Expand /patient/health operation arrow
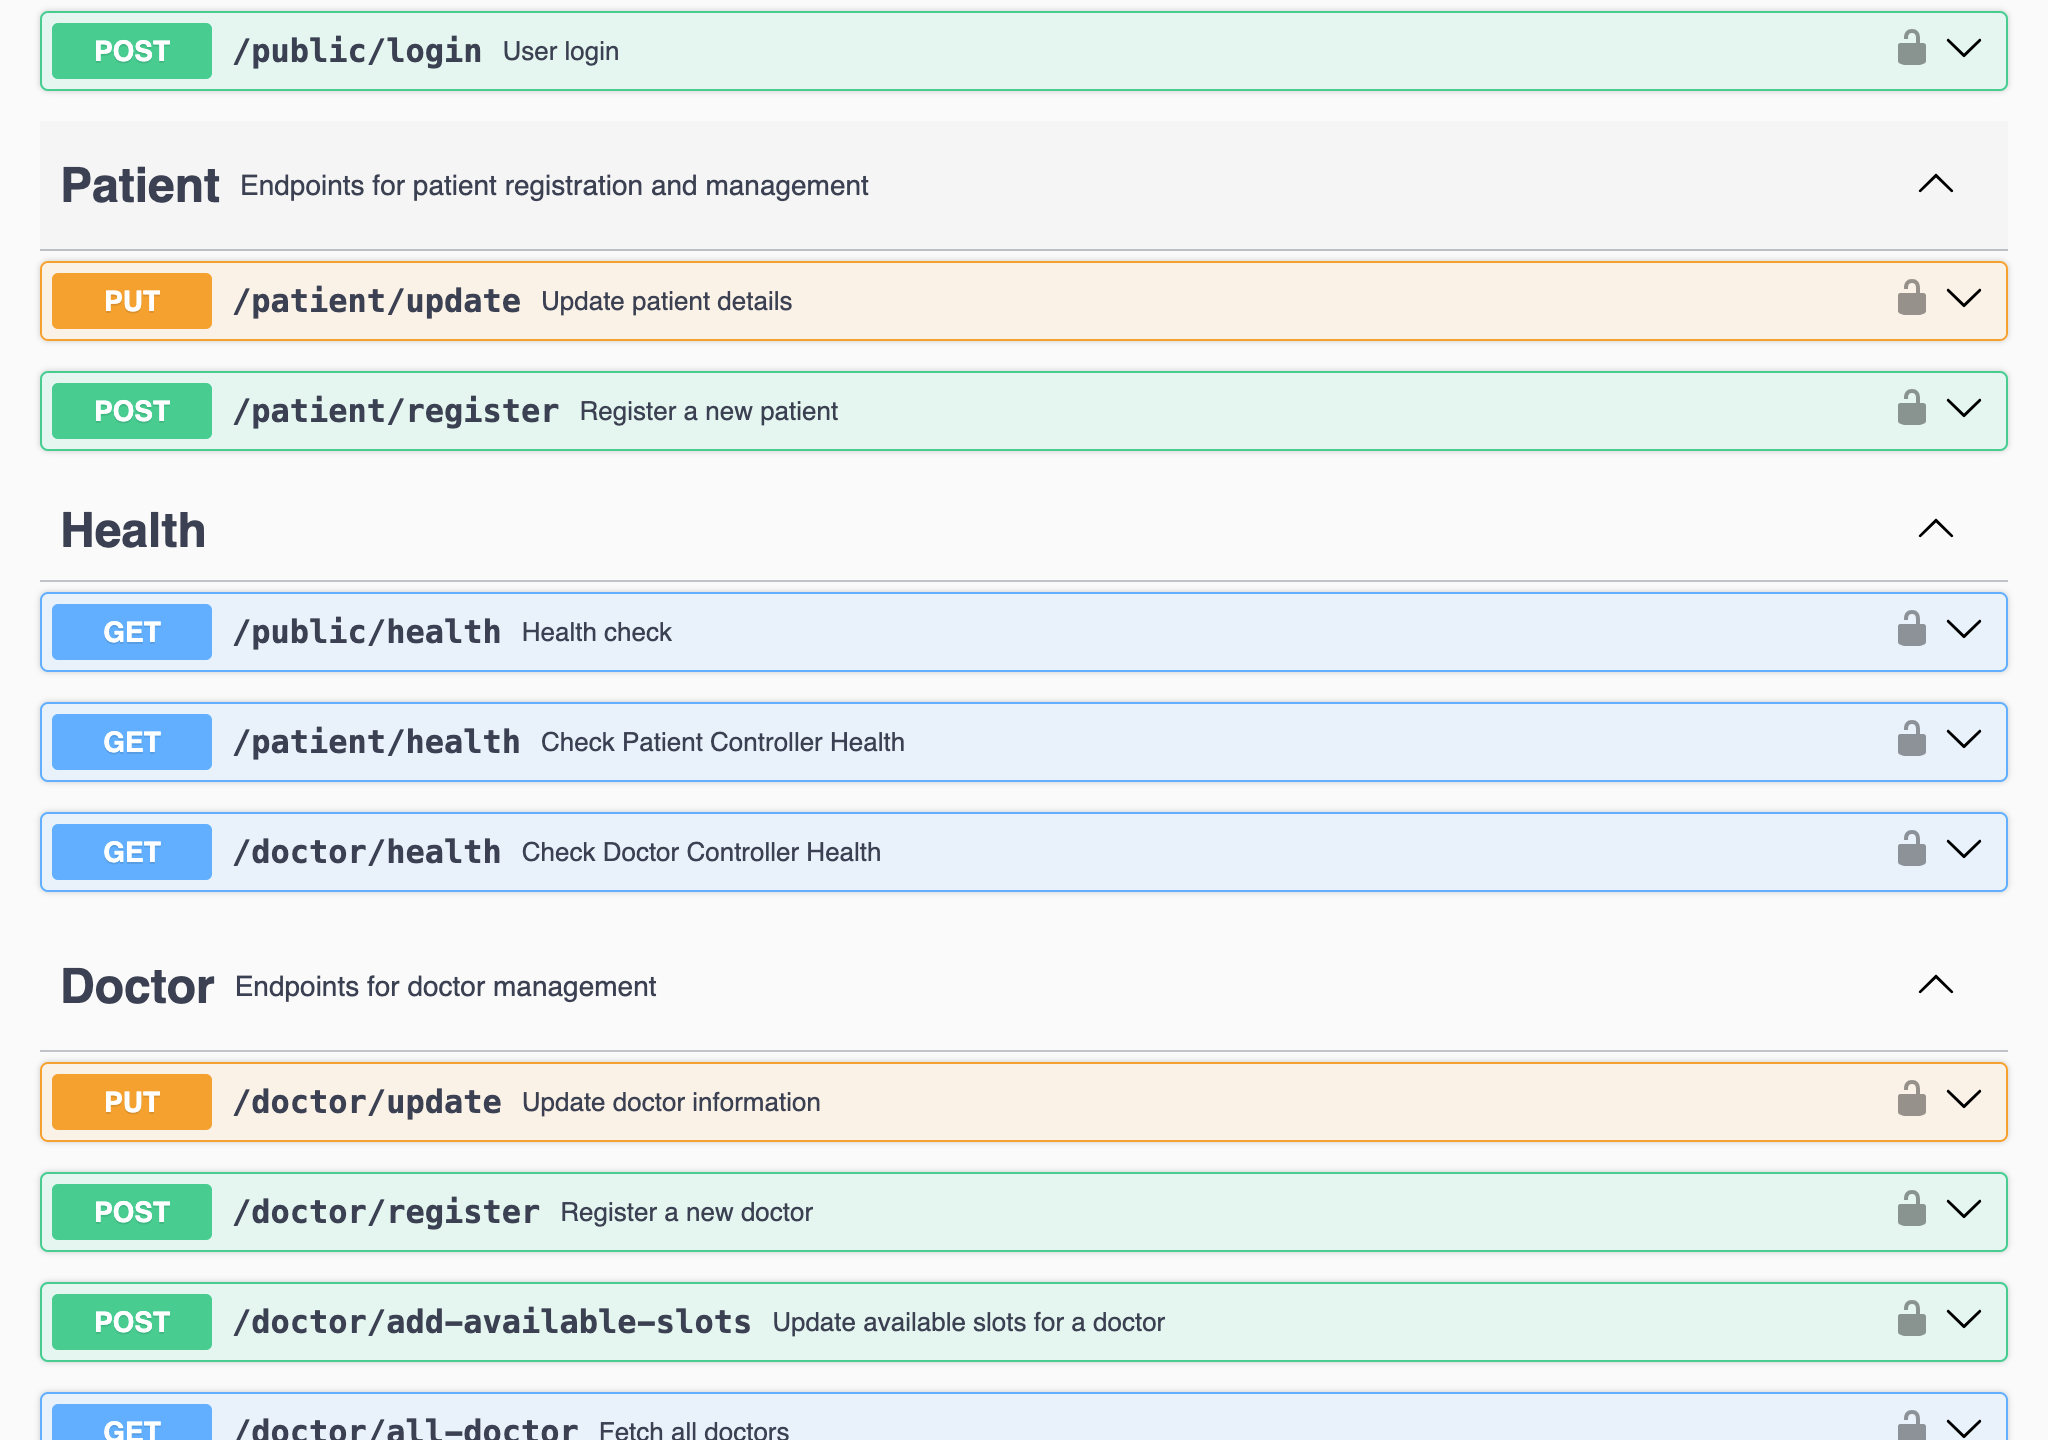2048x1440 pixels. tap(1964, 740)
